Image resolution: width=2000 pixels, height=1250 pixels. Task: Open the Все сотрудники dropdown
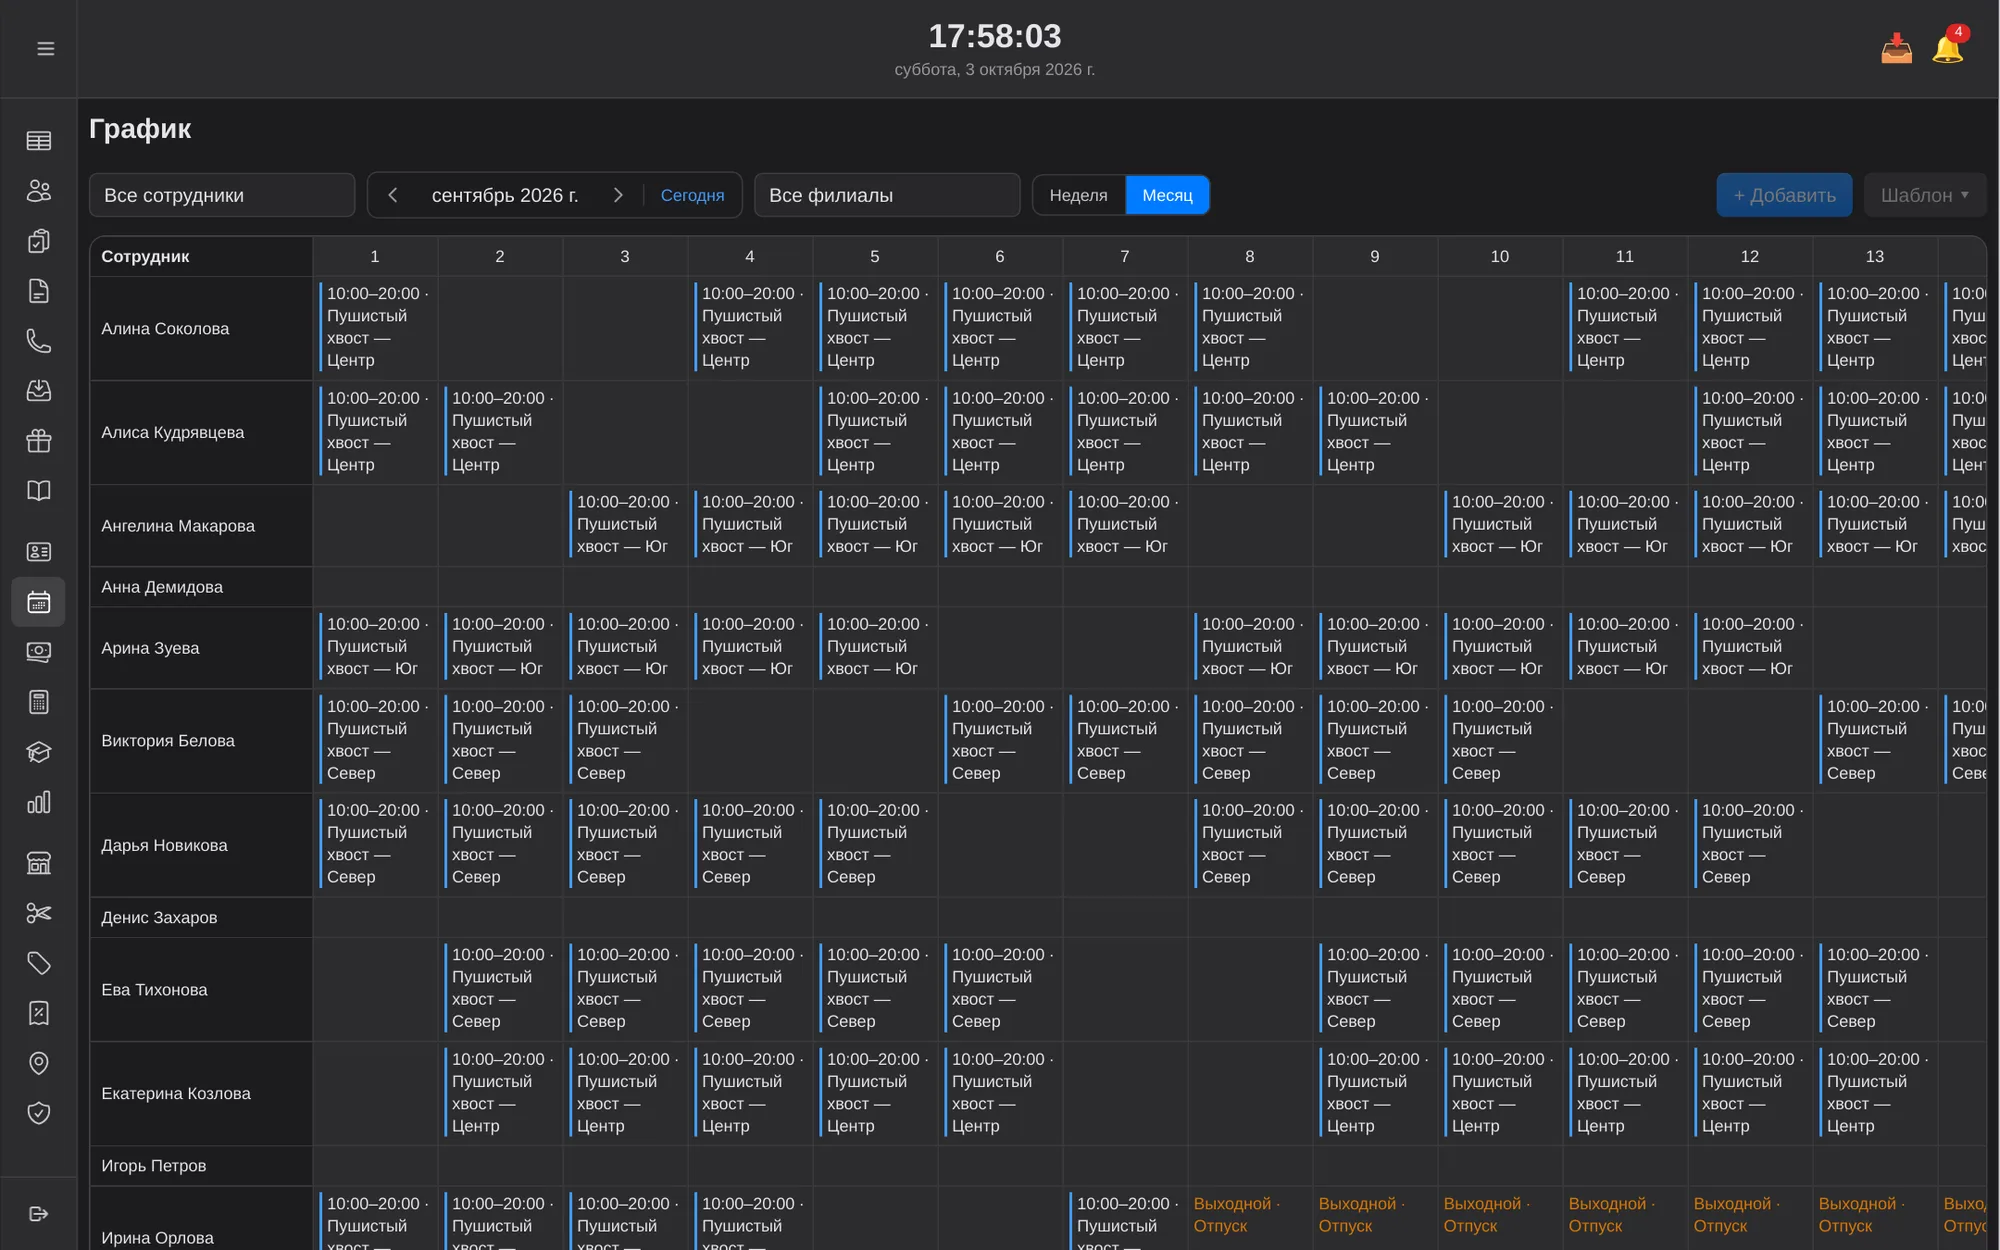pos(222,195)
